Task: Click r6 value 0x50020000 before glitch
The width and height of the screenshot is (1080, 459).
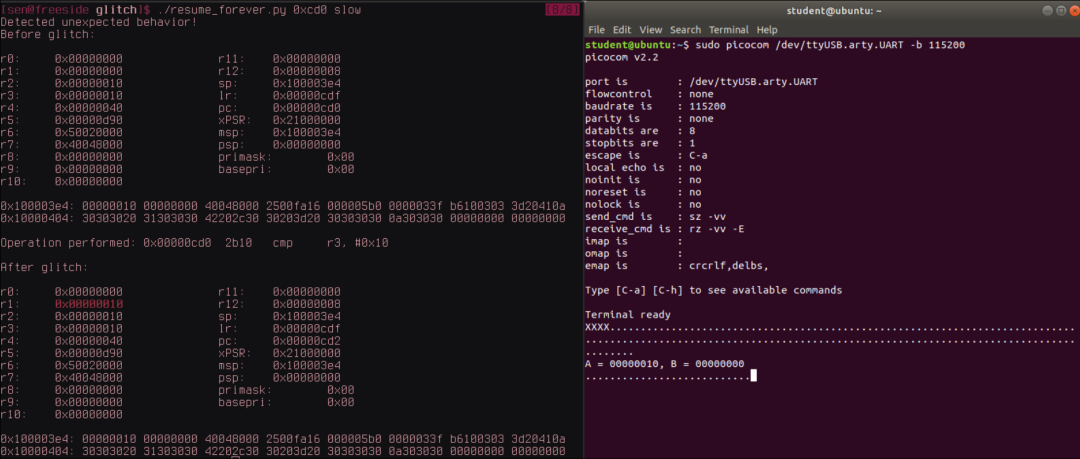Action: pyautogui.click(x=89, y=132)
